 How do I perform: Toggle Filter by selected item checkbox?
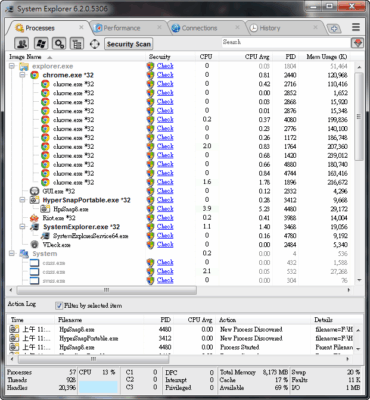pos(59,305)
